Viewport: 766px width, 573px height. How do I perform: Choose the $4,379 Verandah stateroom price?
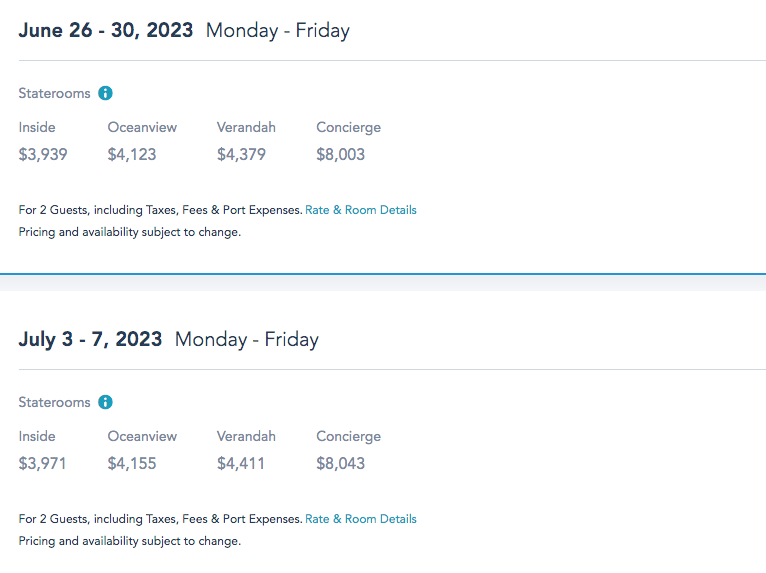[241, 155]
